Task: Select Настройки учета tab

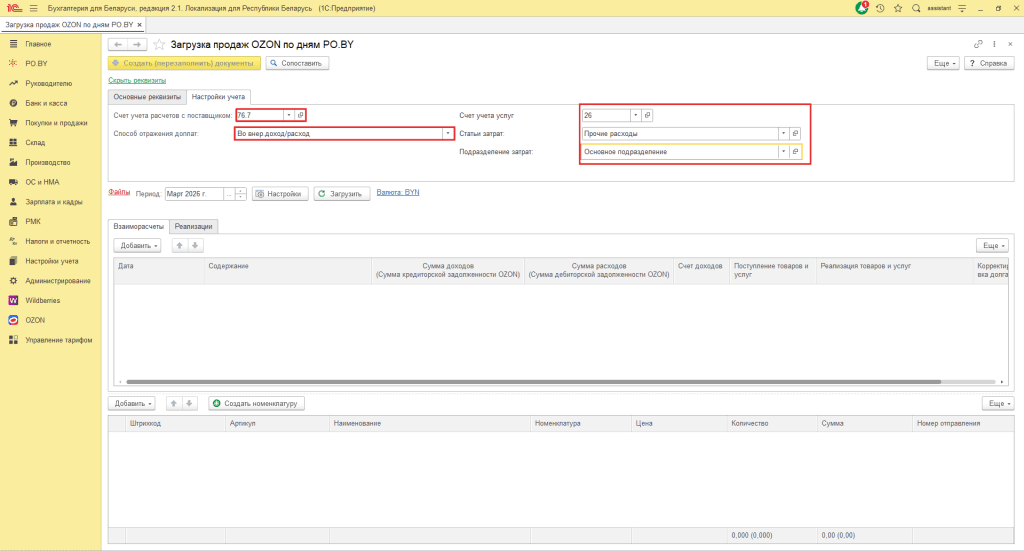Action: (218, 97)
